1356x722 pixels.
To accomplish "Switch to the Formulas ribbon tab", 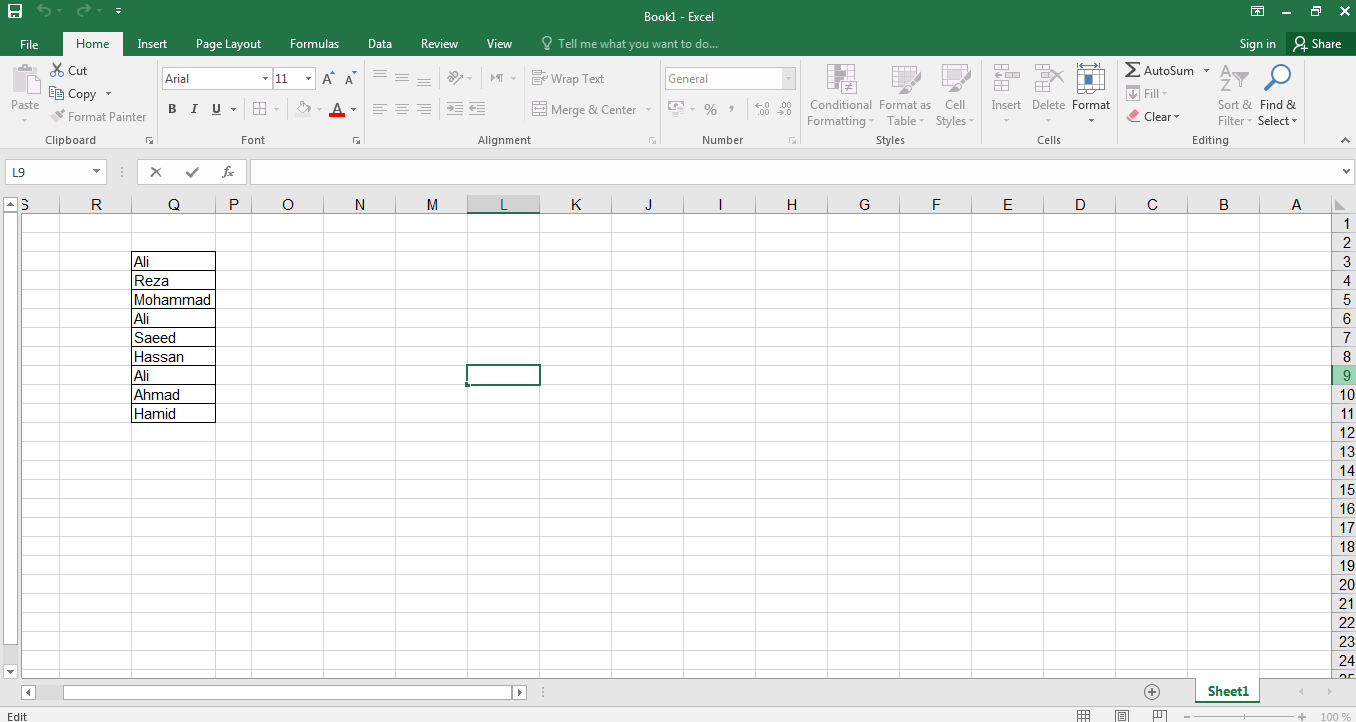I will pyautogui.click(x=314, y=44).
